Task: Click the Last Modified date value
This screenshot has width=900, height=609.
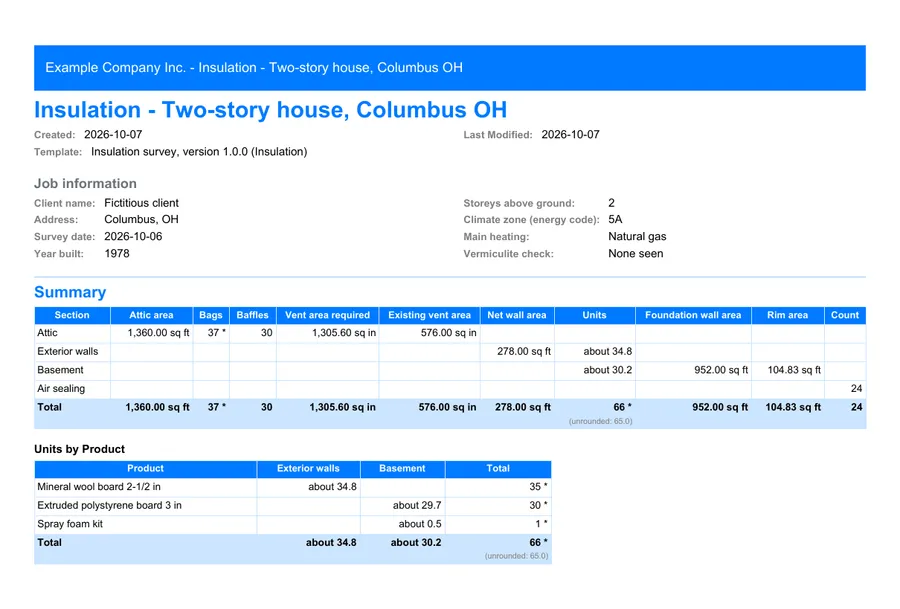Action: click(571, 135)
